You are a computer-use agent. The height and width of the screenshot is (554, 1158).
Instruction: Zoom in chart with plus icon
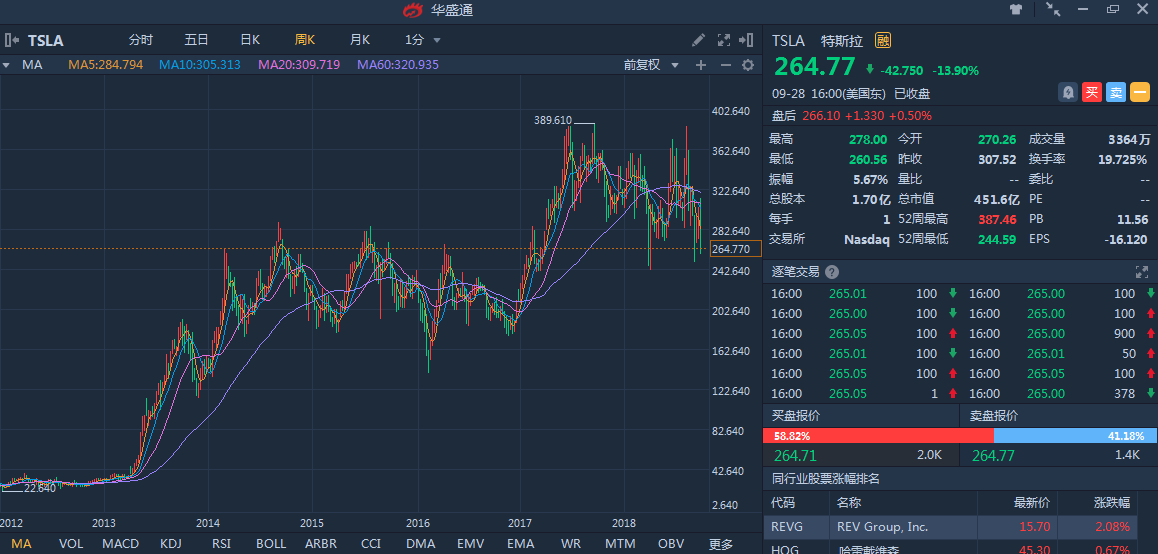[x=700, y=65]
